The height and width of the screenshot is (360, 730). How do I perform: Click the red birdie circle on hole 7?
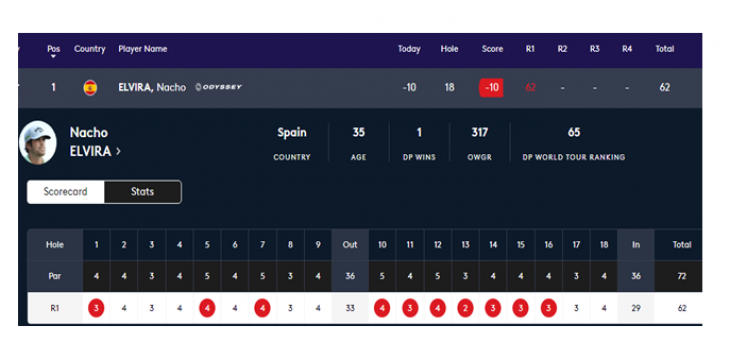tap(263, 308)
